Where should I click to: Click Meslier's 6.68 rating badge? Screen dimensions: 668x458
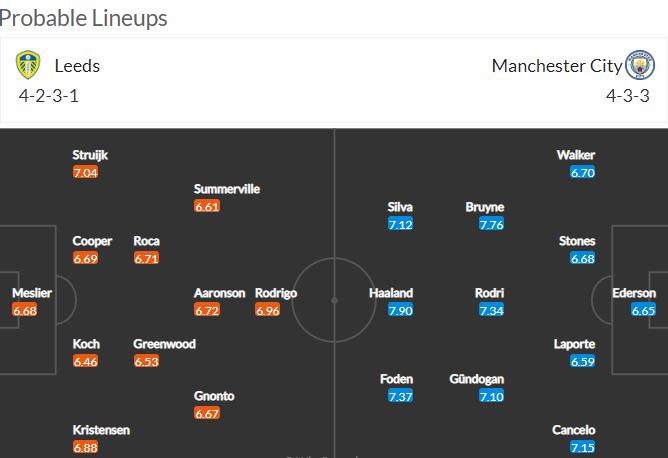click(25, 311)
